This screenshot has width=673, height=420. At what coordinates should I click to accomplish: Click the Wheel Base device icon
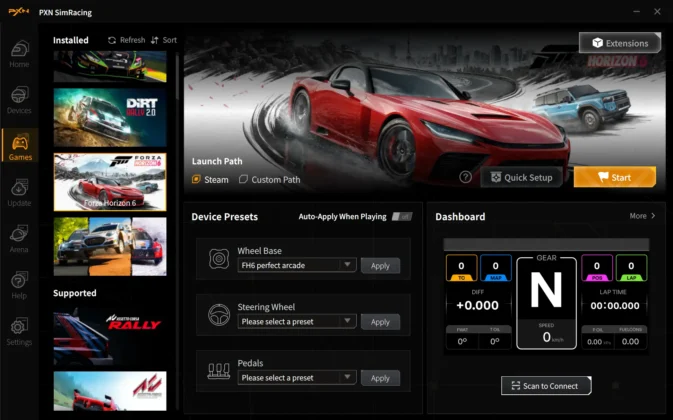point(219,259)
